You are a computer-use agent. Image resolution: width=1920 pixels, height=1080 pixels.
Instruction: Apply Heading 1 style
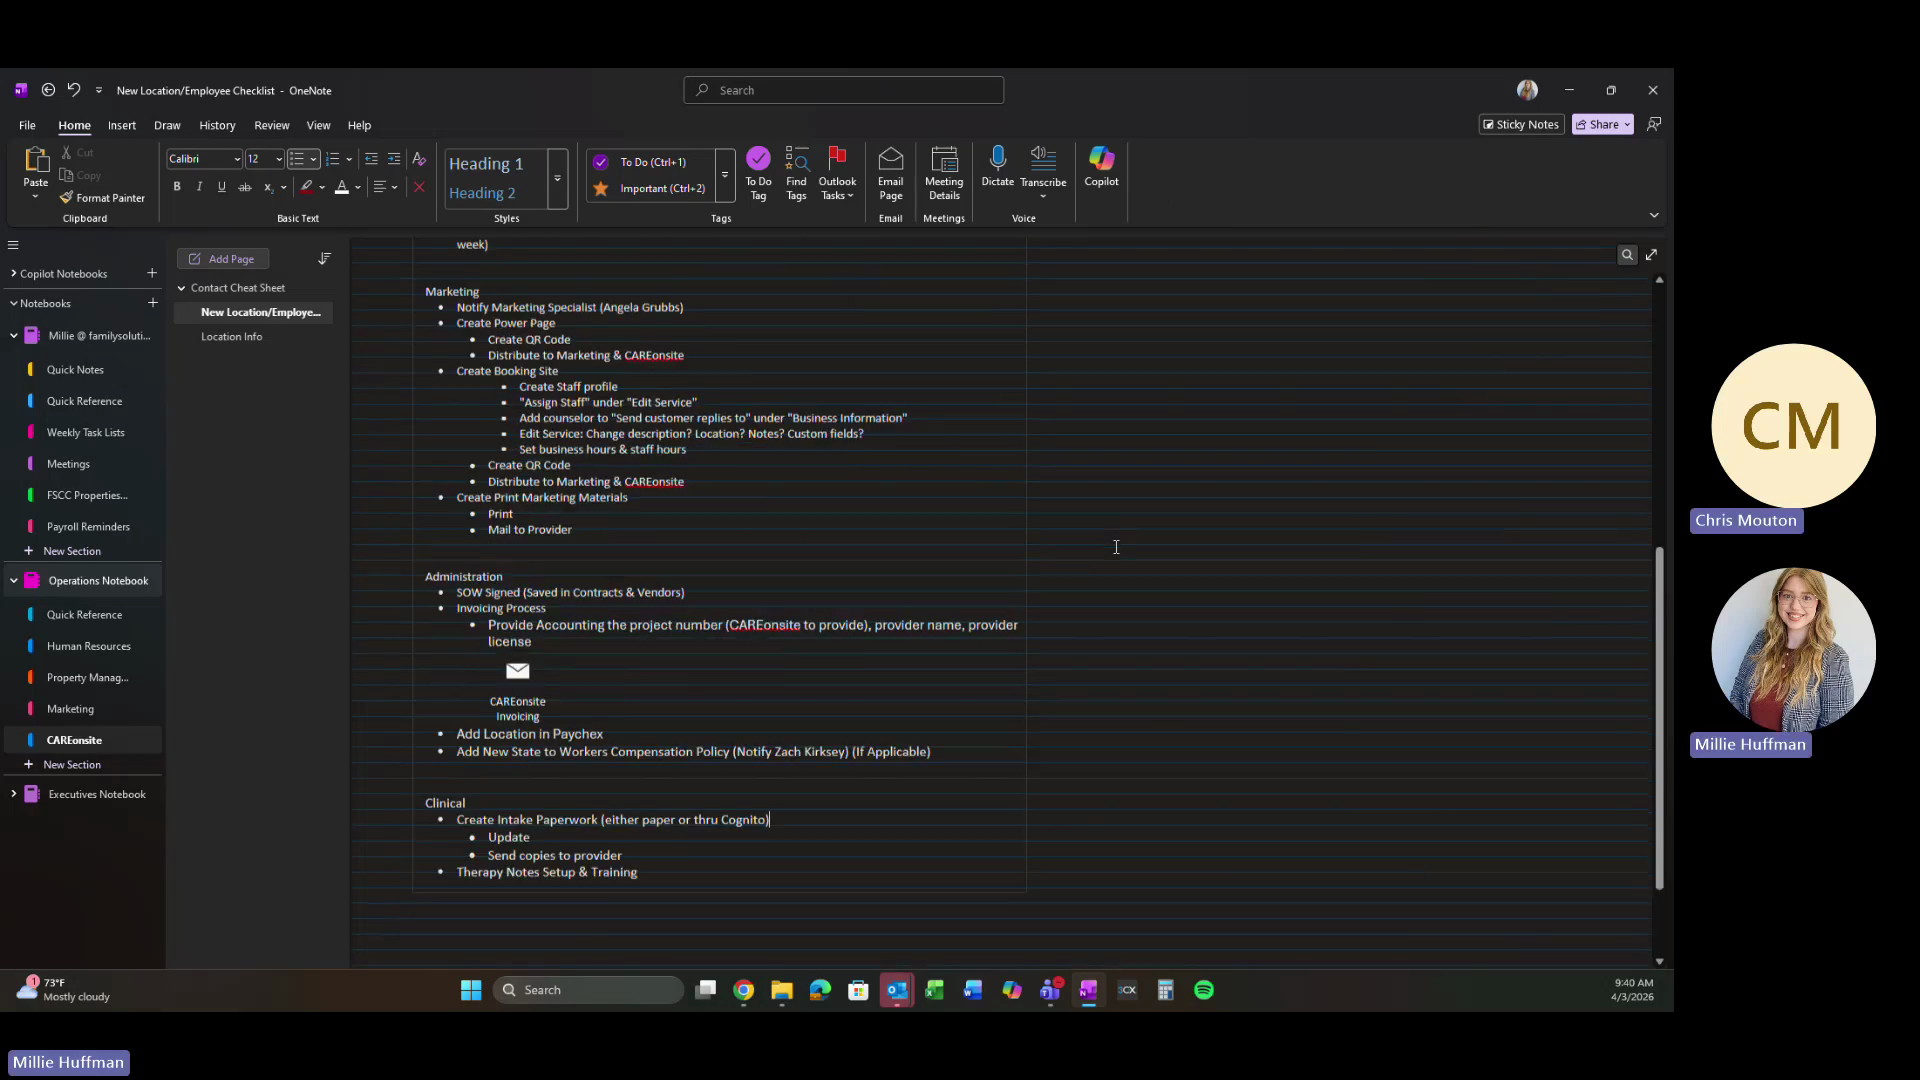pyautogui.click(x=486, y=164)
